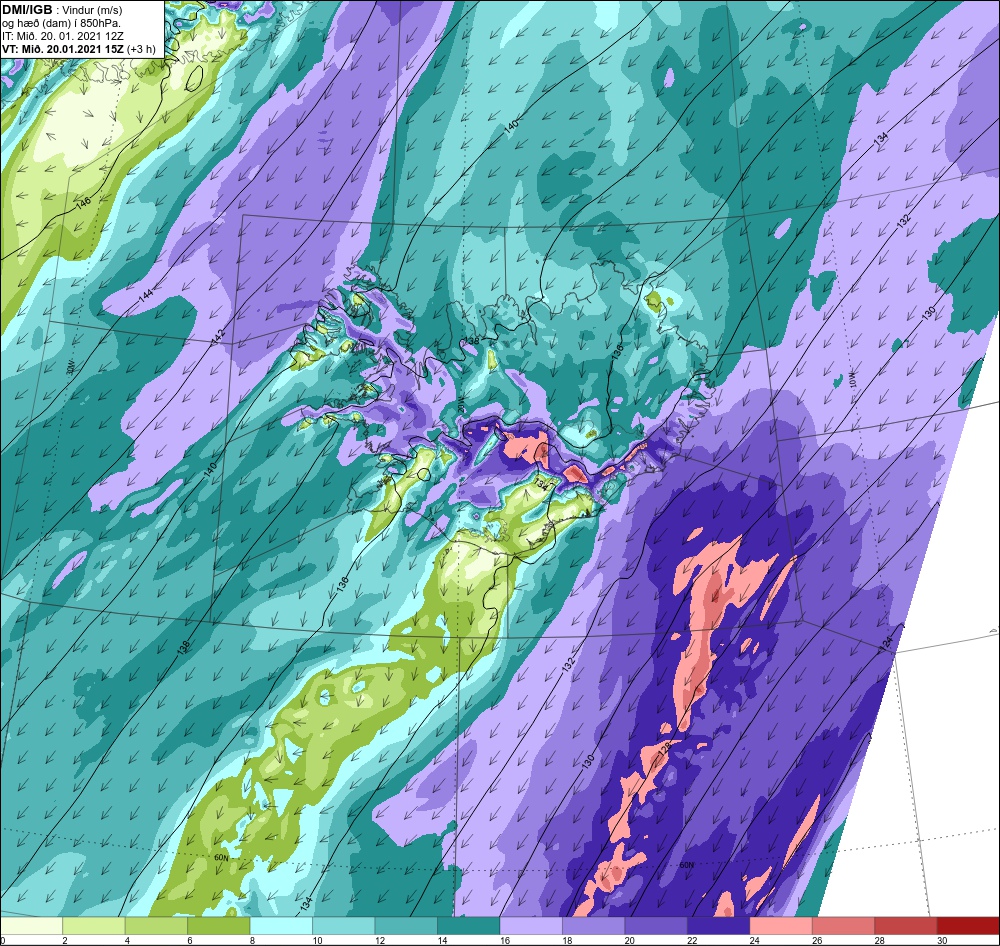This screenshot has height=946, width=1000.
Task: Pick the 10–12 m/s aqua legend swatch
Action: coord(344,926)
